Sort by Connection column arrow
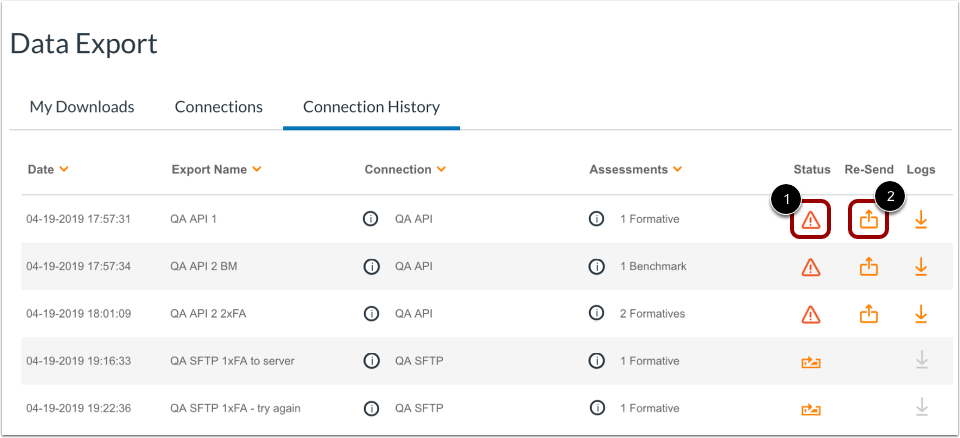Screen dimensions: 960x438 pos(442,170)
